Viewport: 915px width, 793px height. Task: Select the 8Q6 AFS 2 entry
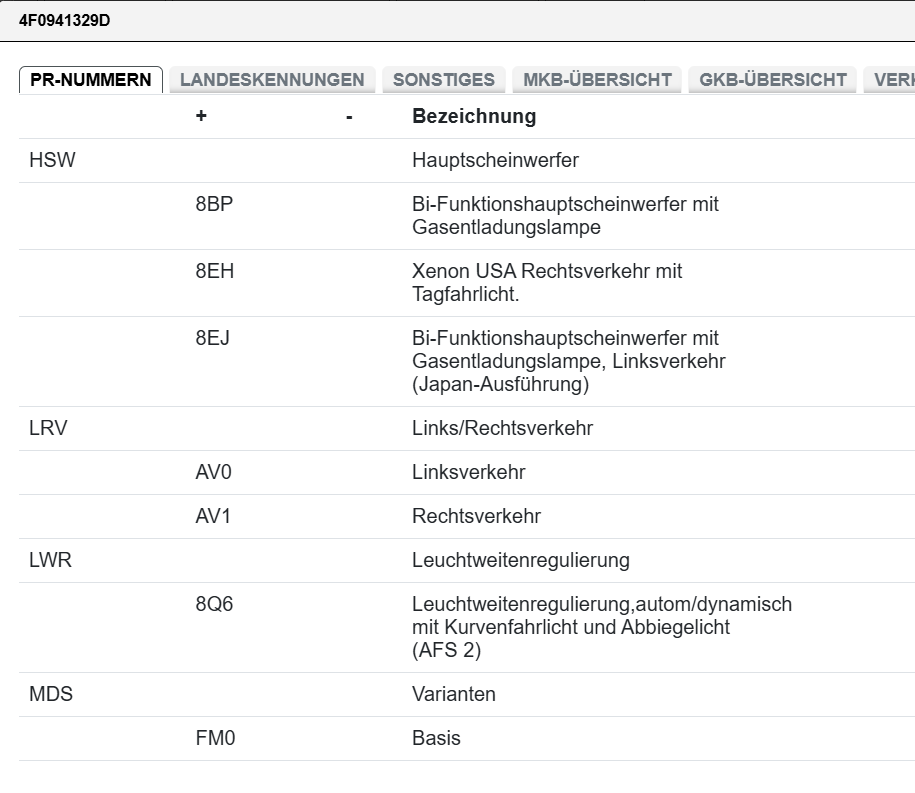(x=467, y=627)
